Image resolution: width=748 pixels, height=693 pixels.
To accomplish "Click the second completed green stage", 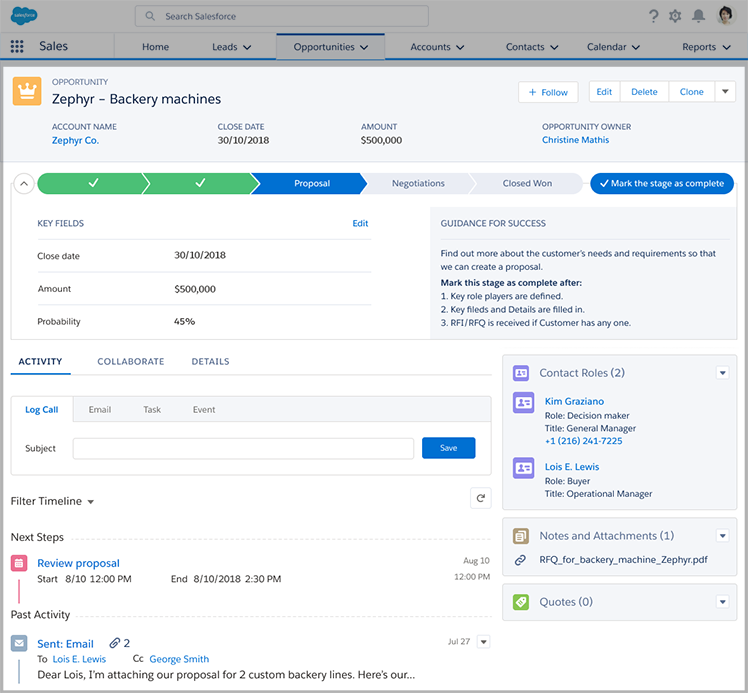I will [200, 183].
